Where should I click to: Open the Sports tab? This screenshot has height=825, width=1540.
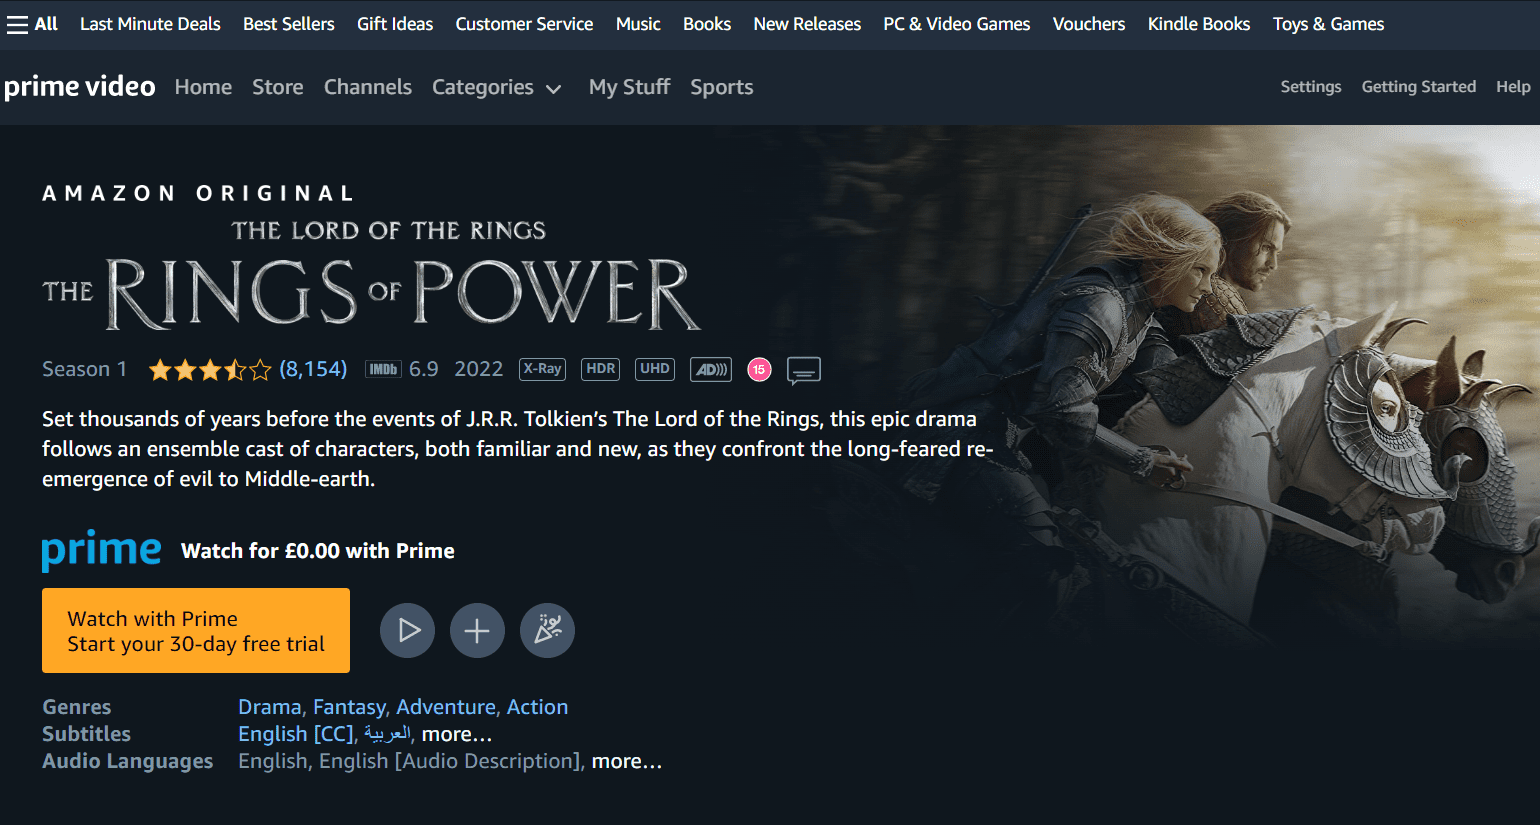coord(722,87)
